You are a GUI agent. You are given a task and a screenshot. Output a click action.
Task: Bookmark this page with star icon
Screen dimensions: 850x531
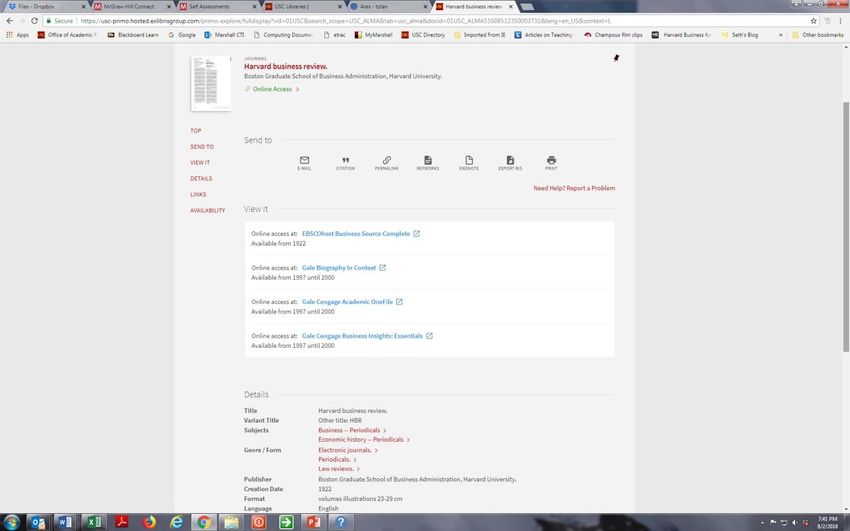[x=814, y=21]
